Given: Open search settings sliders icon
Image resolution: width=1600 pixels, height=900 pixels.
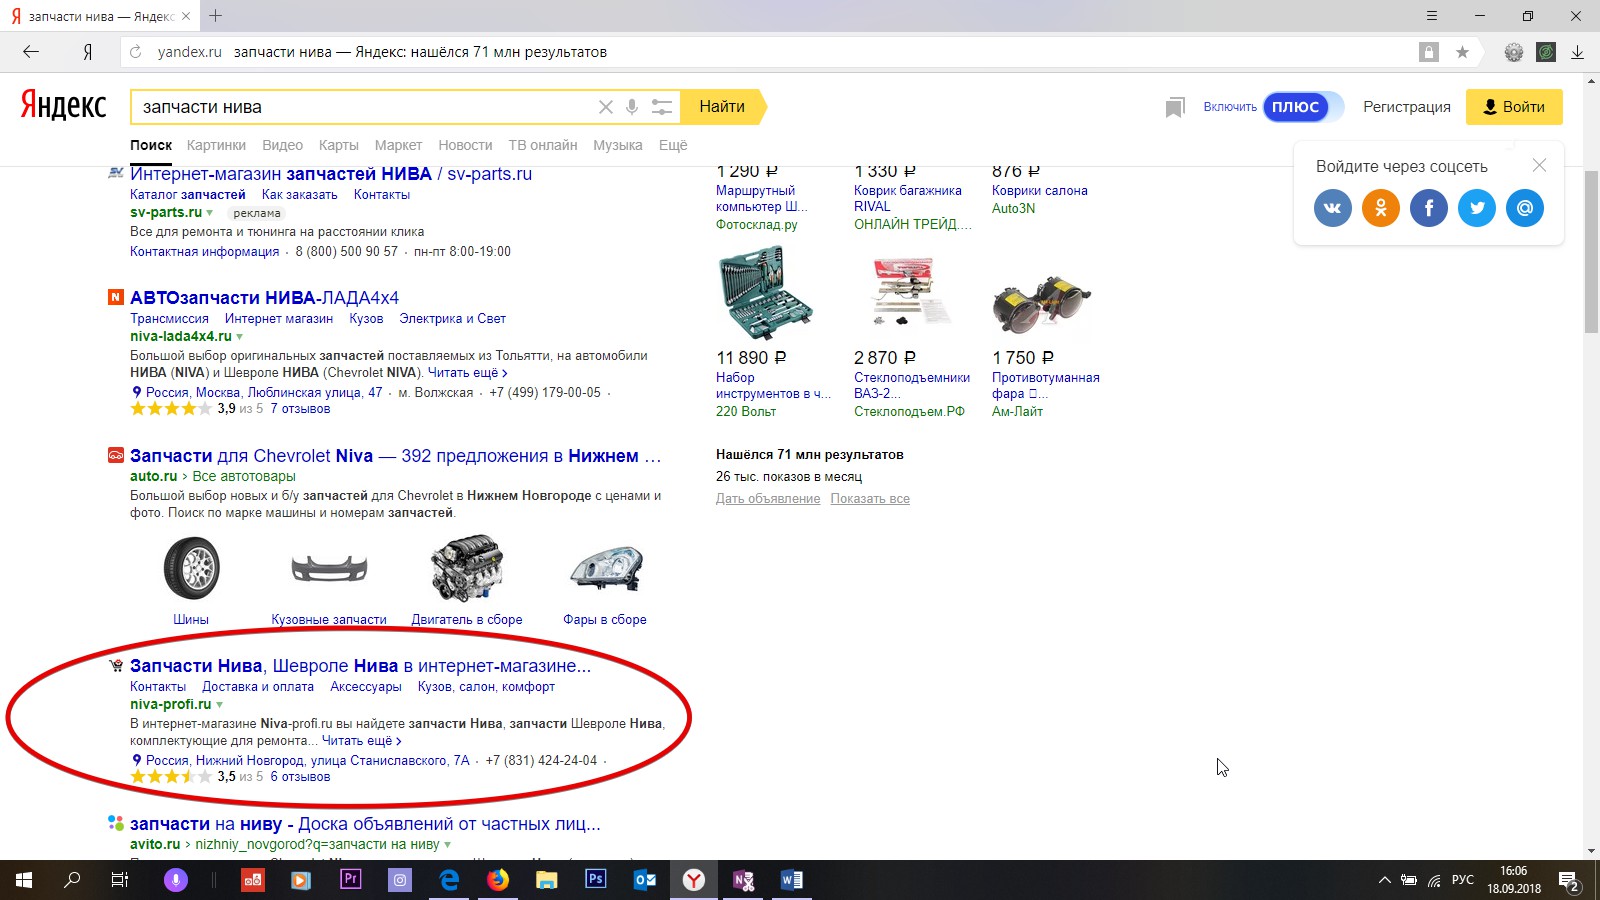Looking at the screenshot, I should point(661,107).
